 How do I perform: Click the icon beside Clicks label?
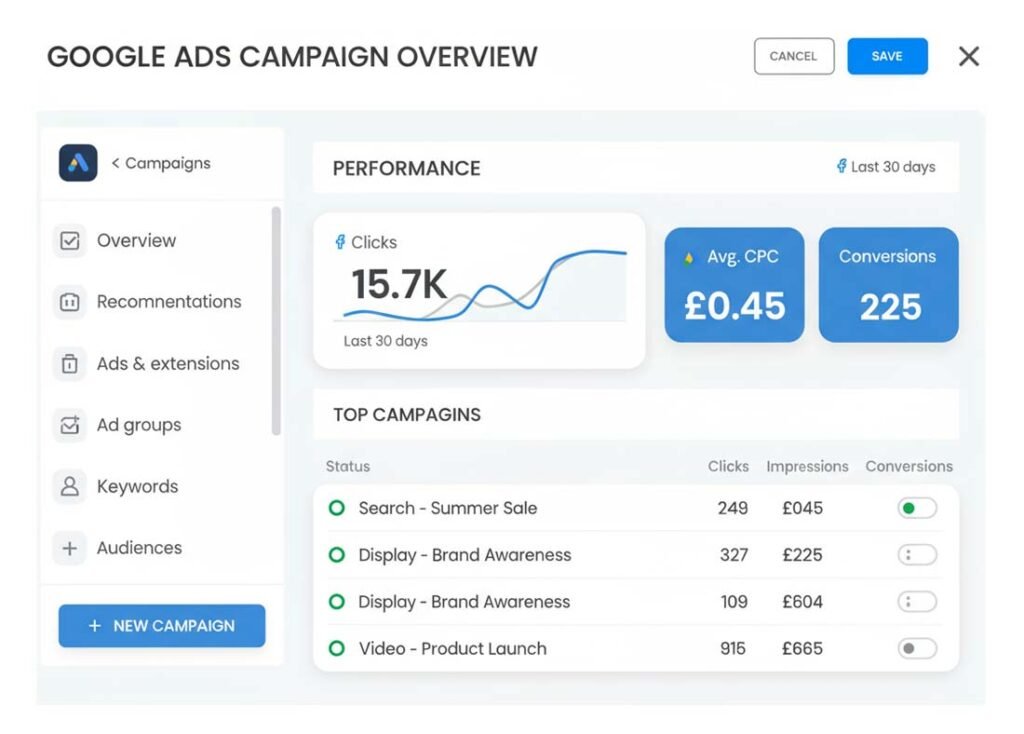tap(340, 242)
